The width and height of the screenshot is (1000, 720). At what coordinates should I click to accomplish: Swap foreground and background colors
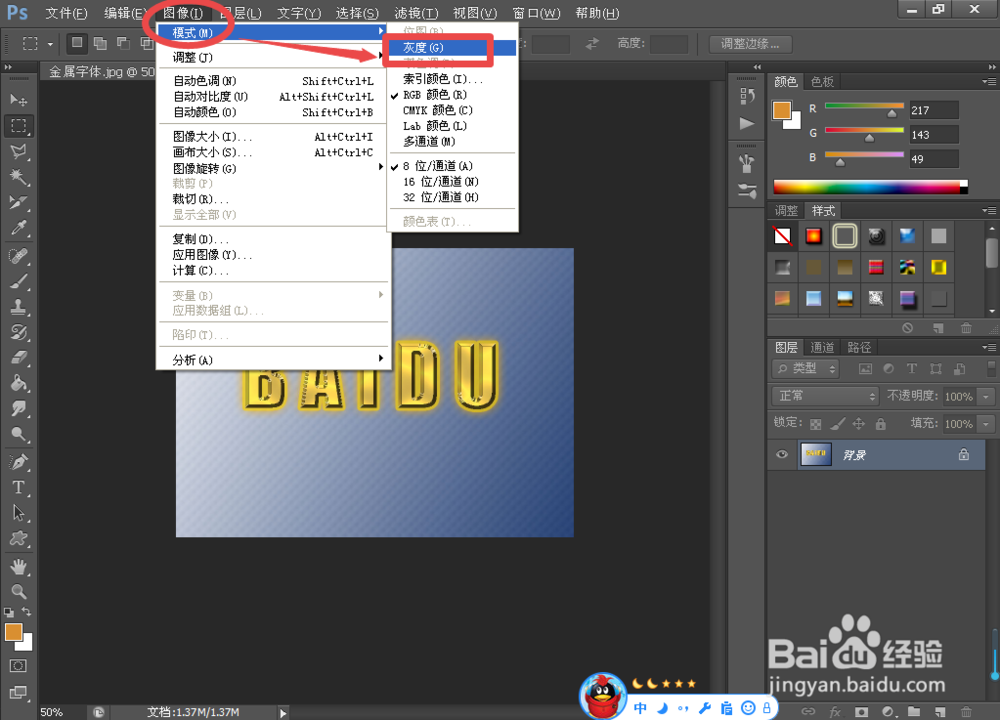point(27,612)
